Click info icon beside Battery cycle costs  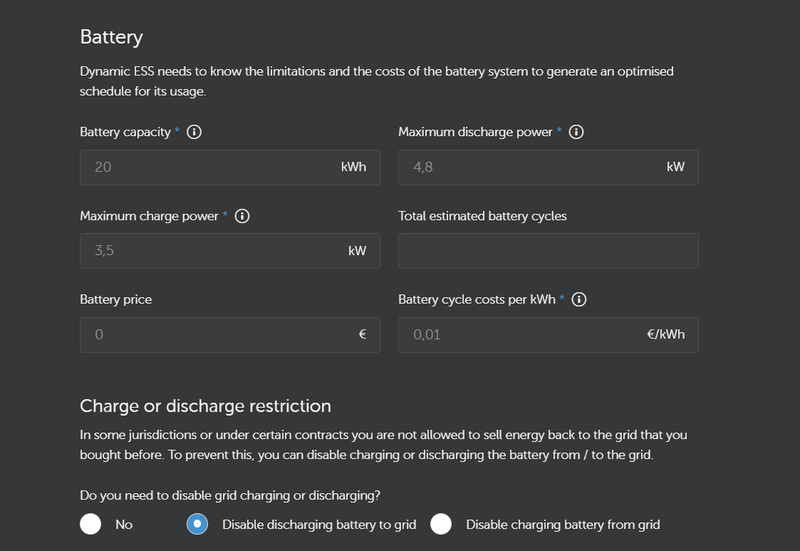(579, 299)
